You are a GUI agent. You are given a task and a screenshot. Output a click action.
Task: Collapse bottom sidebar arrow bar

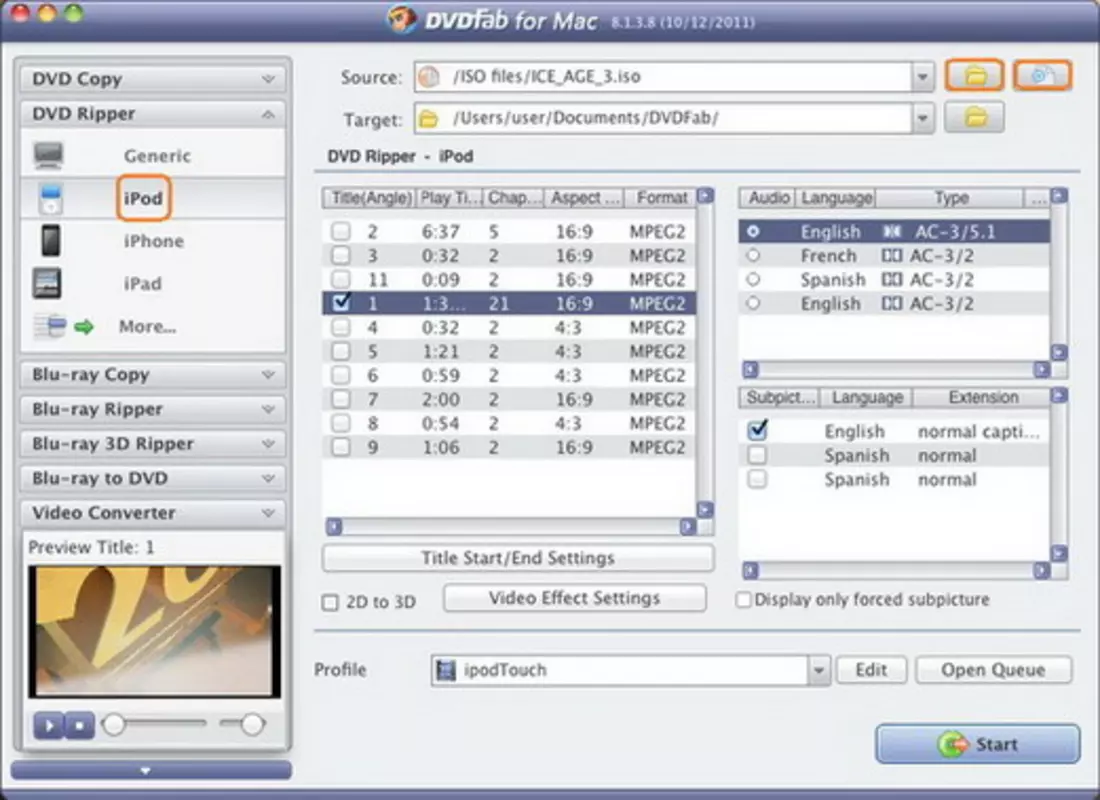tap(151, 771)
